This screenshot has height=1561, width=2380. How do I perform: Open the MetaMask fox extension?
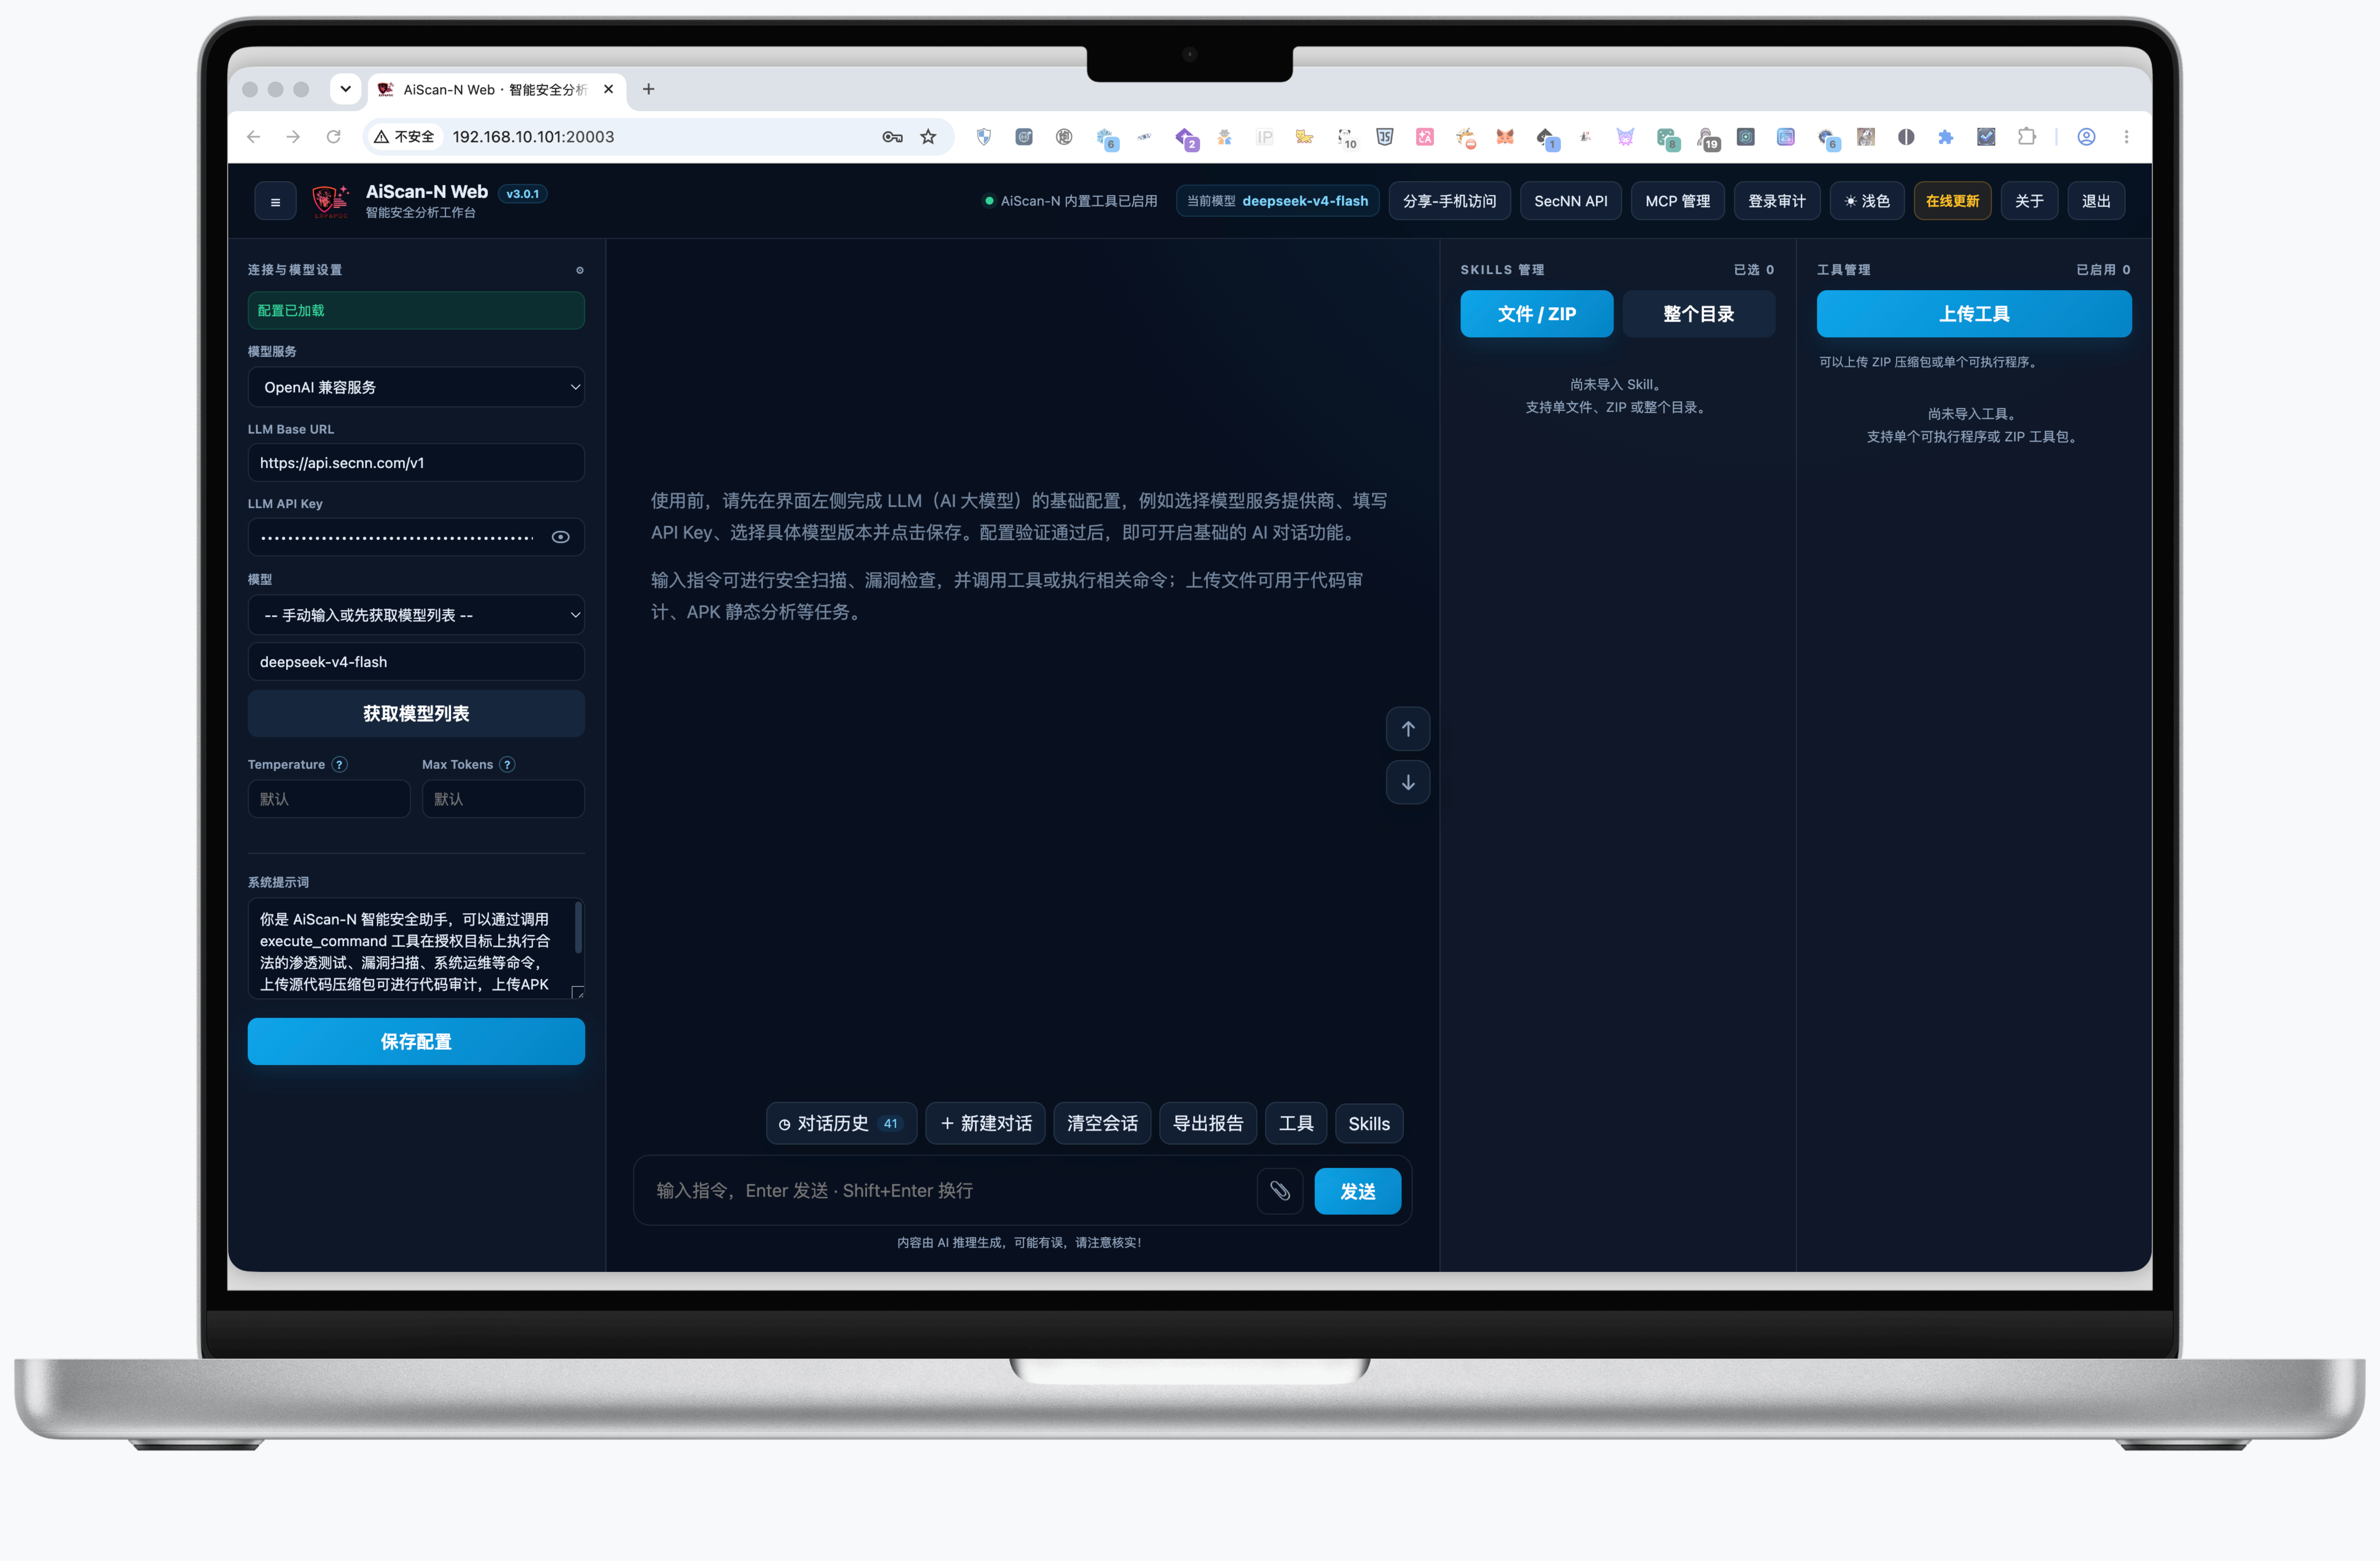(1505, 137)
